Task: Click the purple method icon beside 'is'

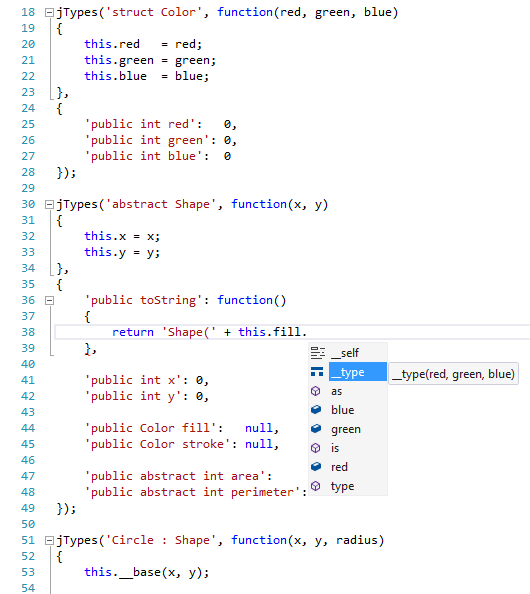Action: click(316, 448)
